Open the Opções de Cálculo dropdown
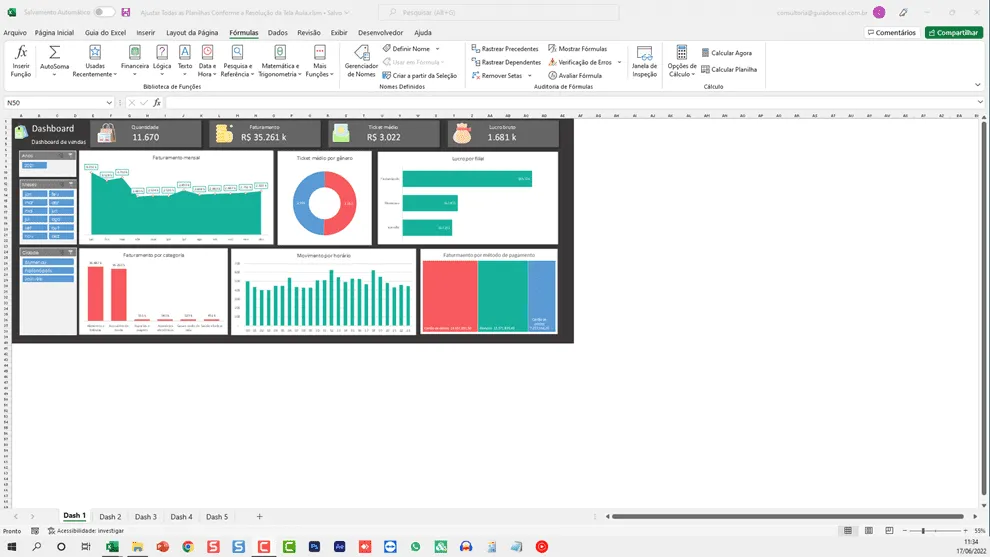 pyautogui.click(x=682, y=61)
